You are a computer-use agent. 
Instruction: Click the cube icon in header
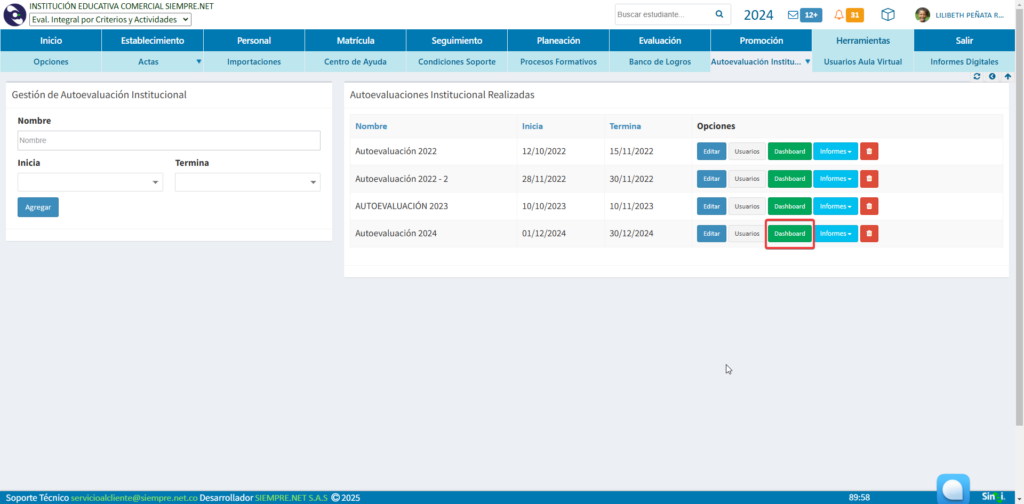[887, 15]
